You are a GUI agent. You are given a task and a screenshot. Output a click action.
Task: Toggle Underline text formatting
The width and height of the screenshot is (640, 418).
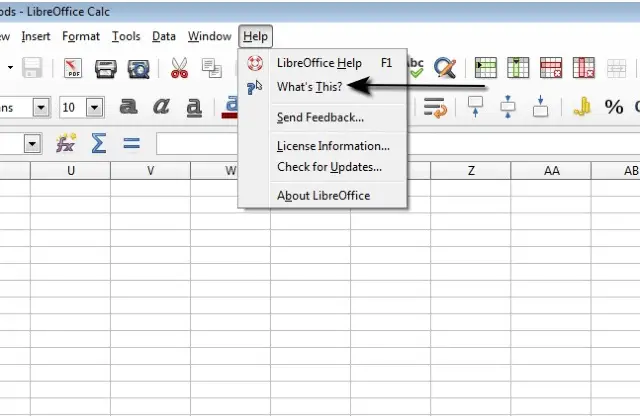click(194, 108)
